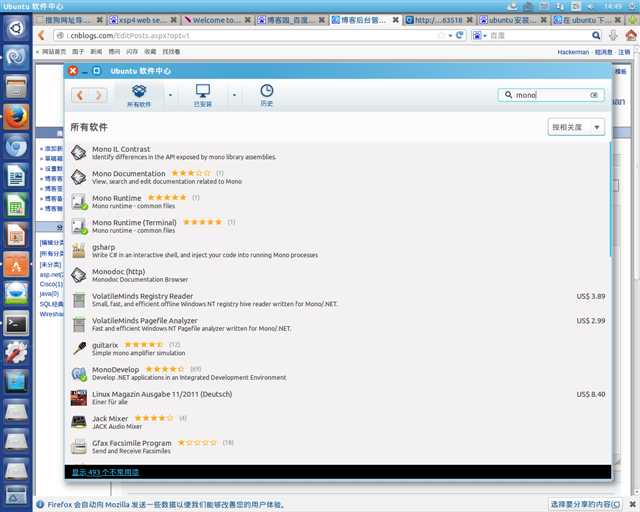Screen dimensions: 640x512
Task: Select Mono Runtime app icon
Action: coord(79,202)
